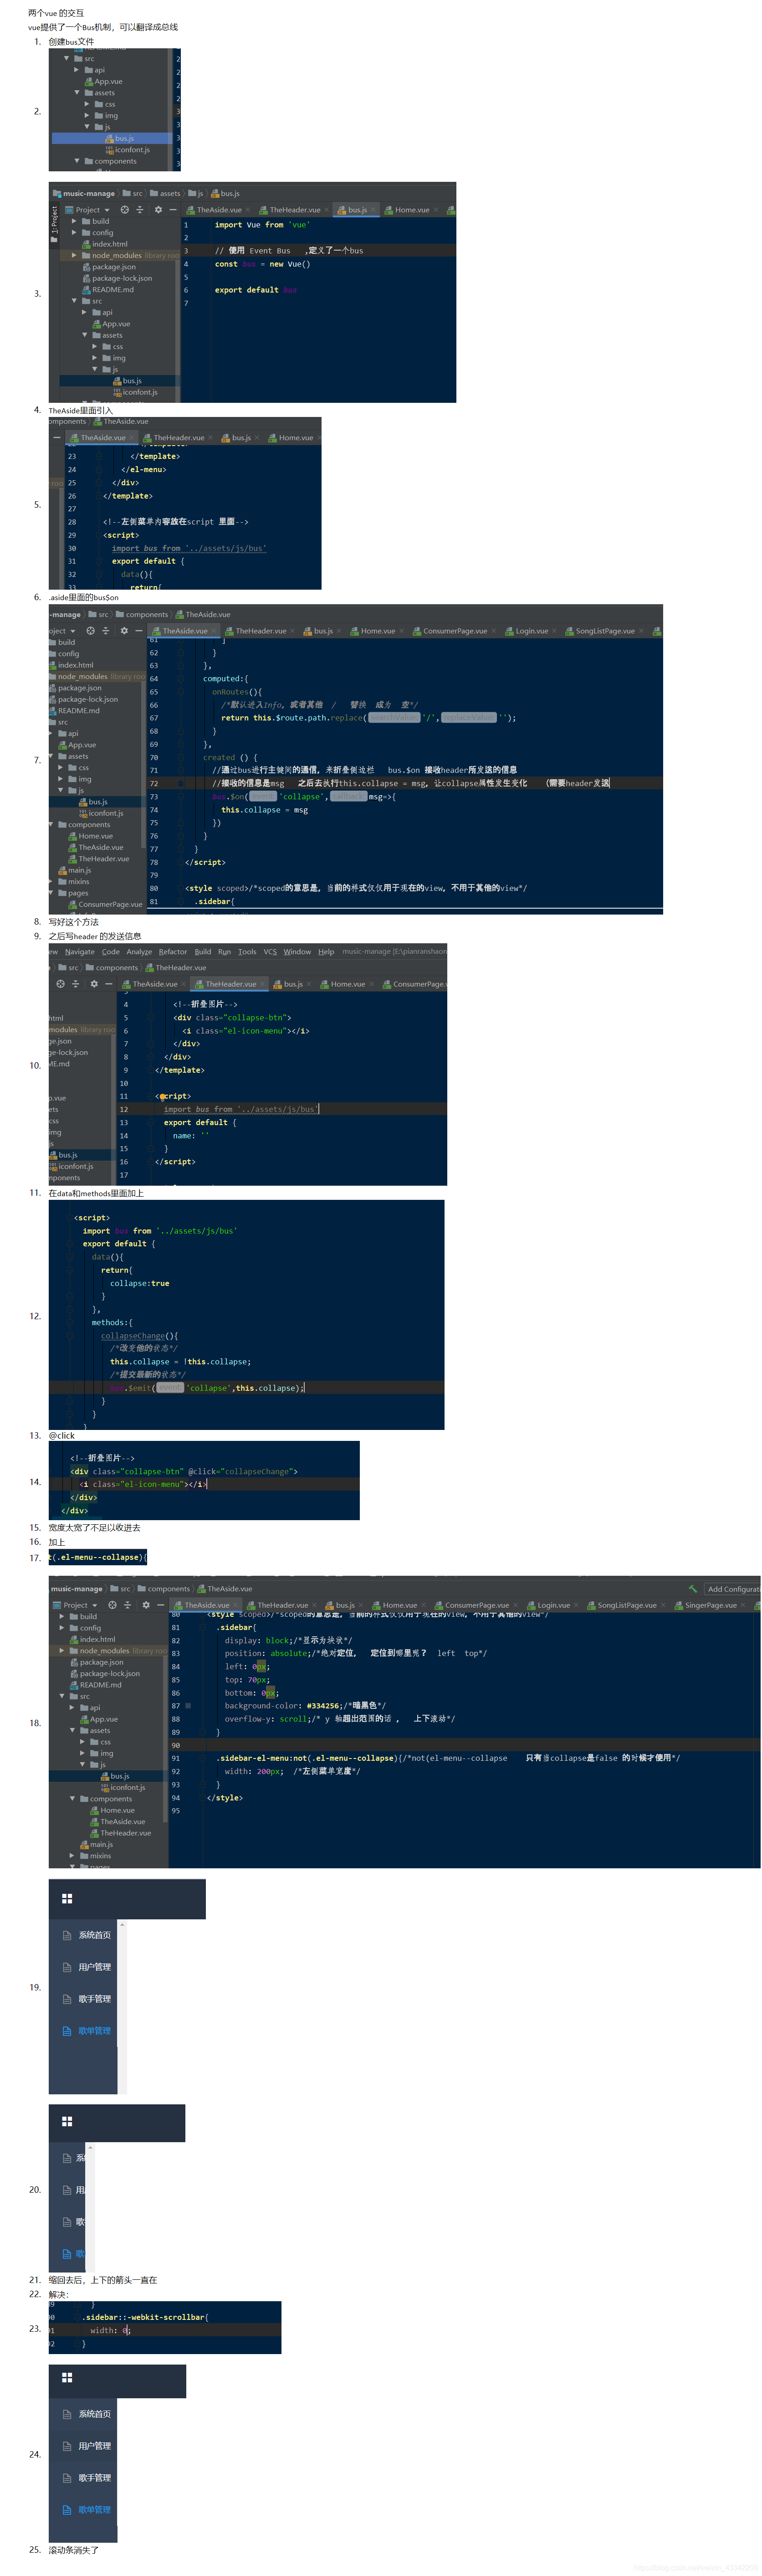
Task: Open package-lock.json in bus.js editor tree
Action: (117, 278)
